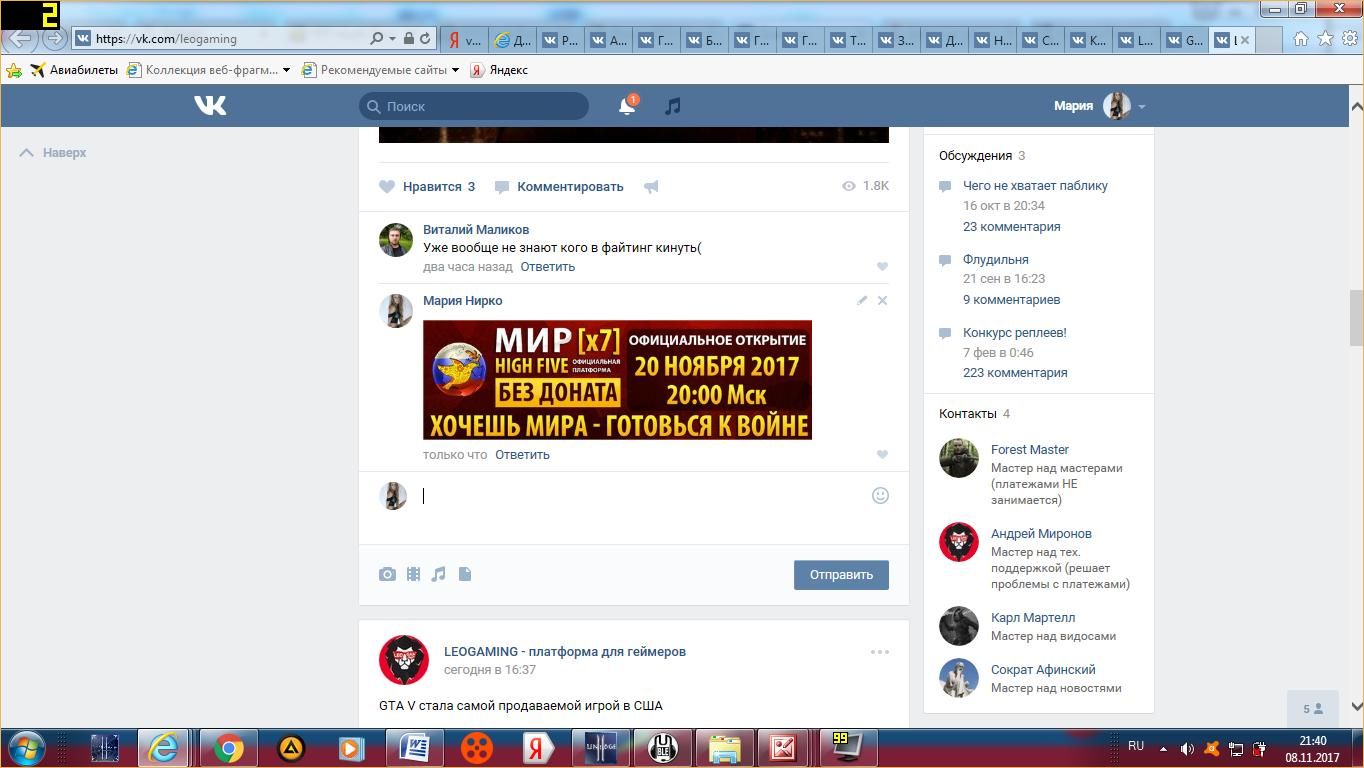1364x768 pixels.
Task: Add page to the favorites bar
Action: pos(14,70)
